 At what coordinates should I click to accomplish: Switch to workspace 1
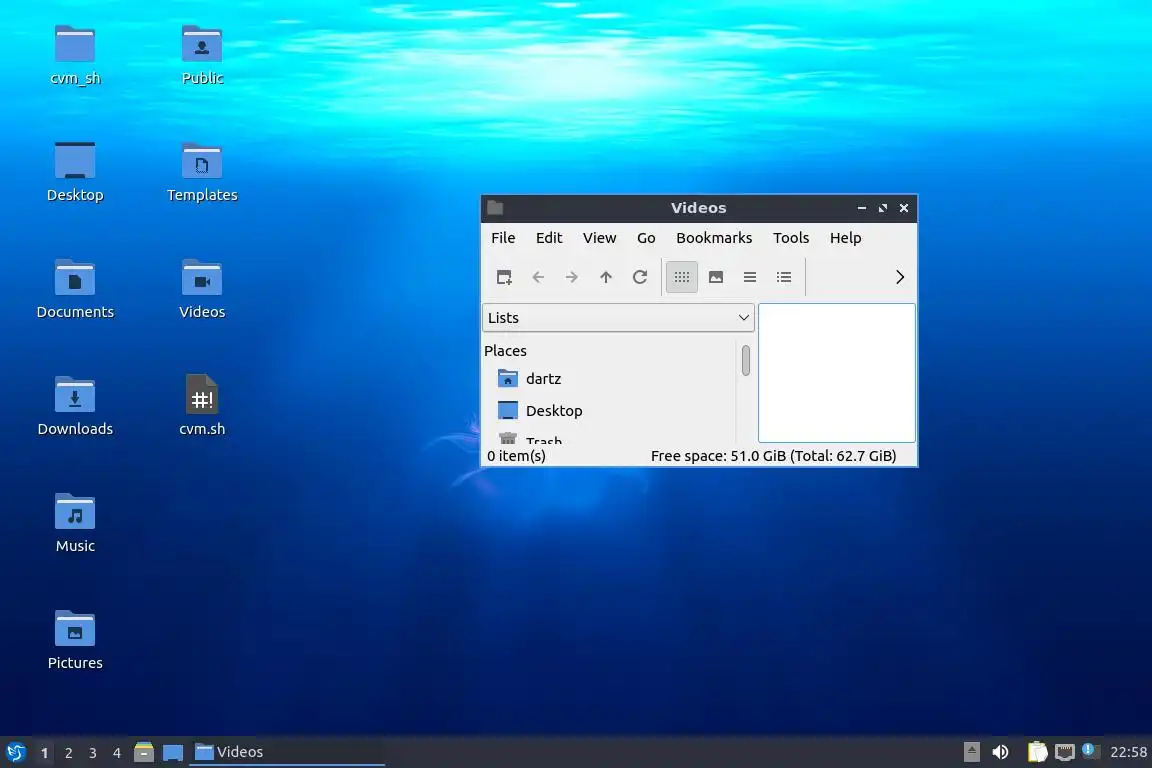[45, 753]
